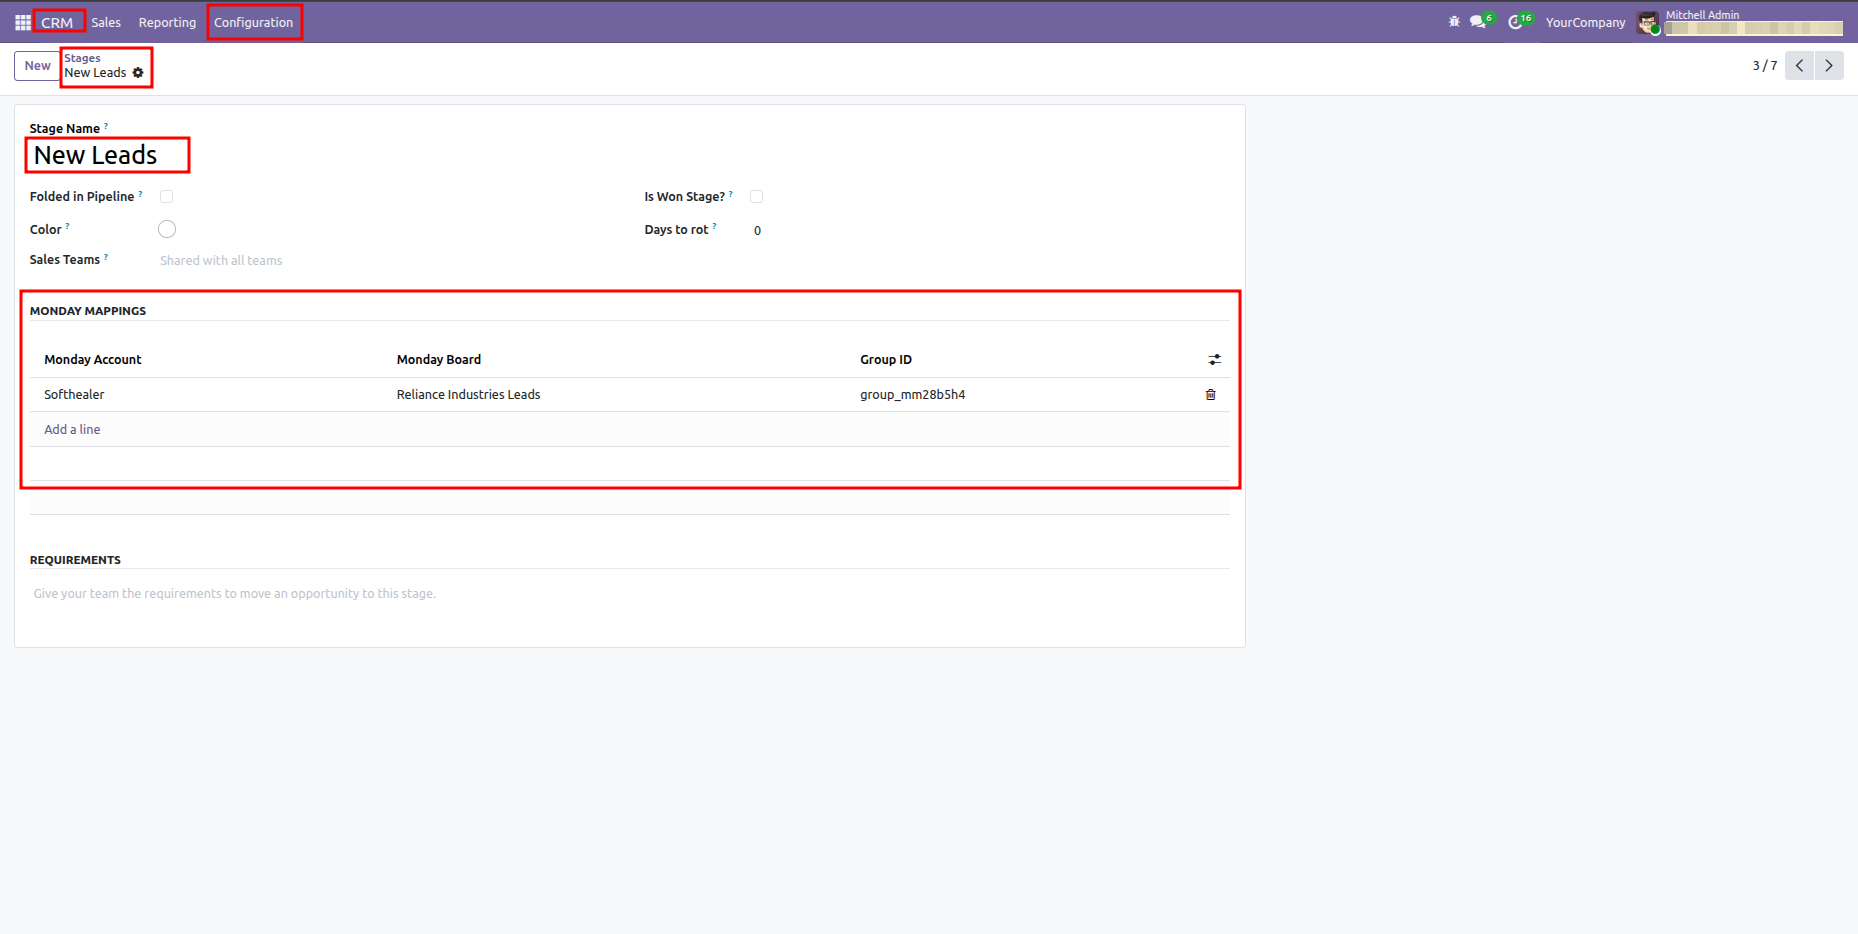Go to previous stage record arrow
Screen dimensions: 1858x934
click(x=1799, y=66)
